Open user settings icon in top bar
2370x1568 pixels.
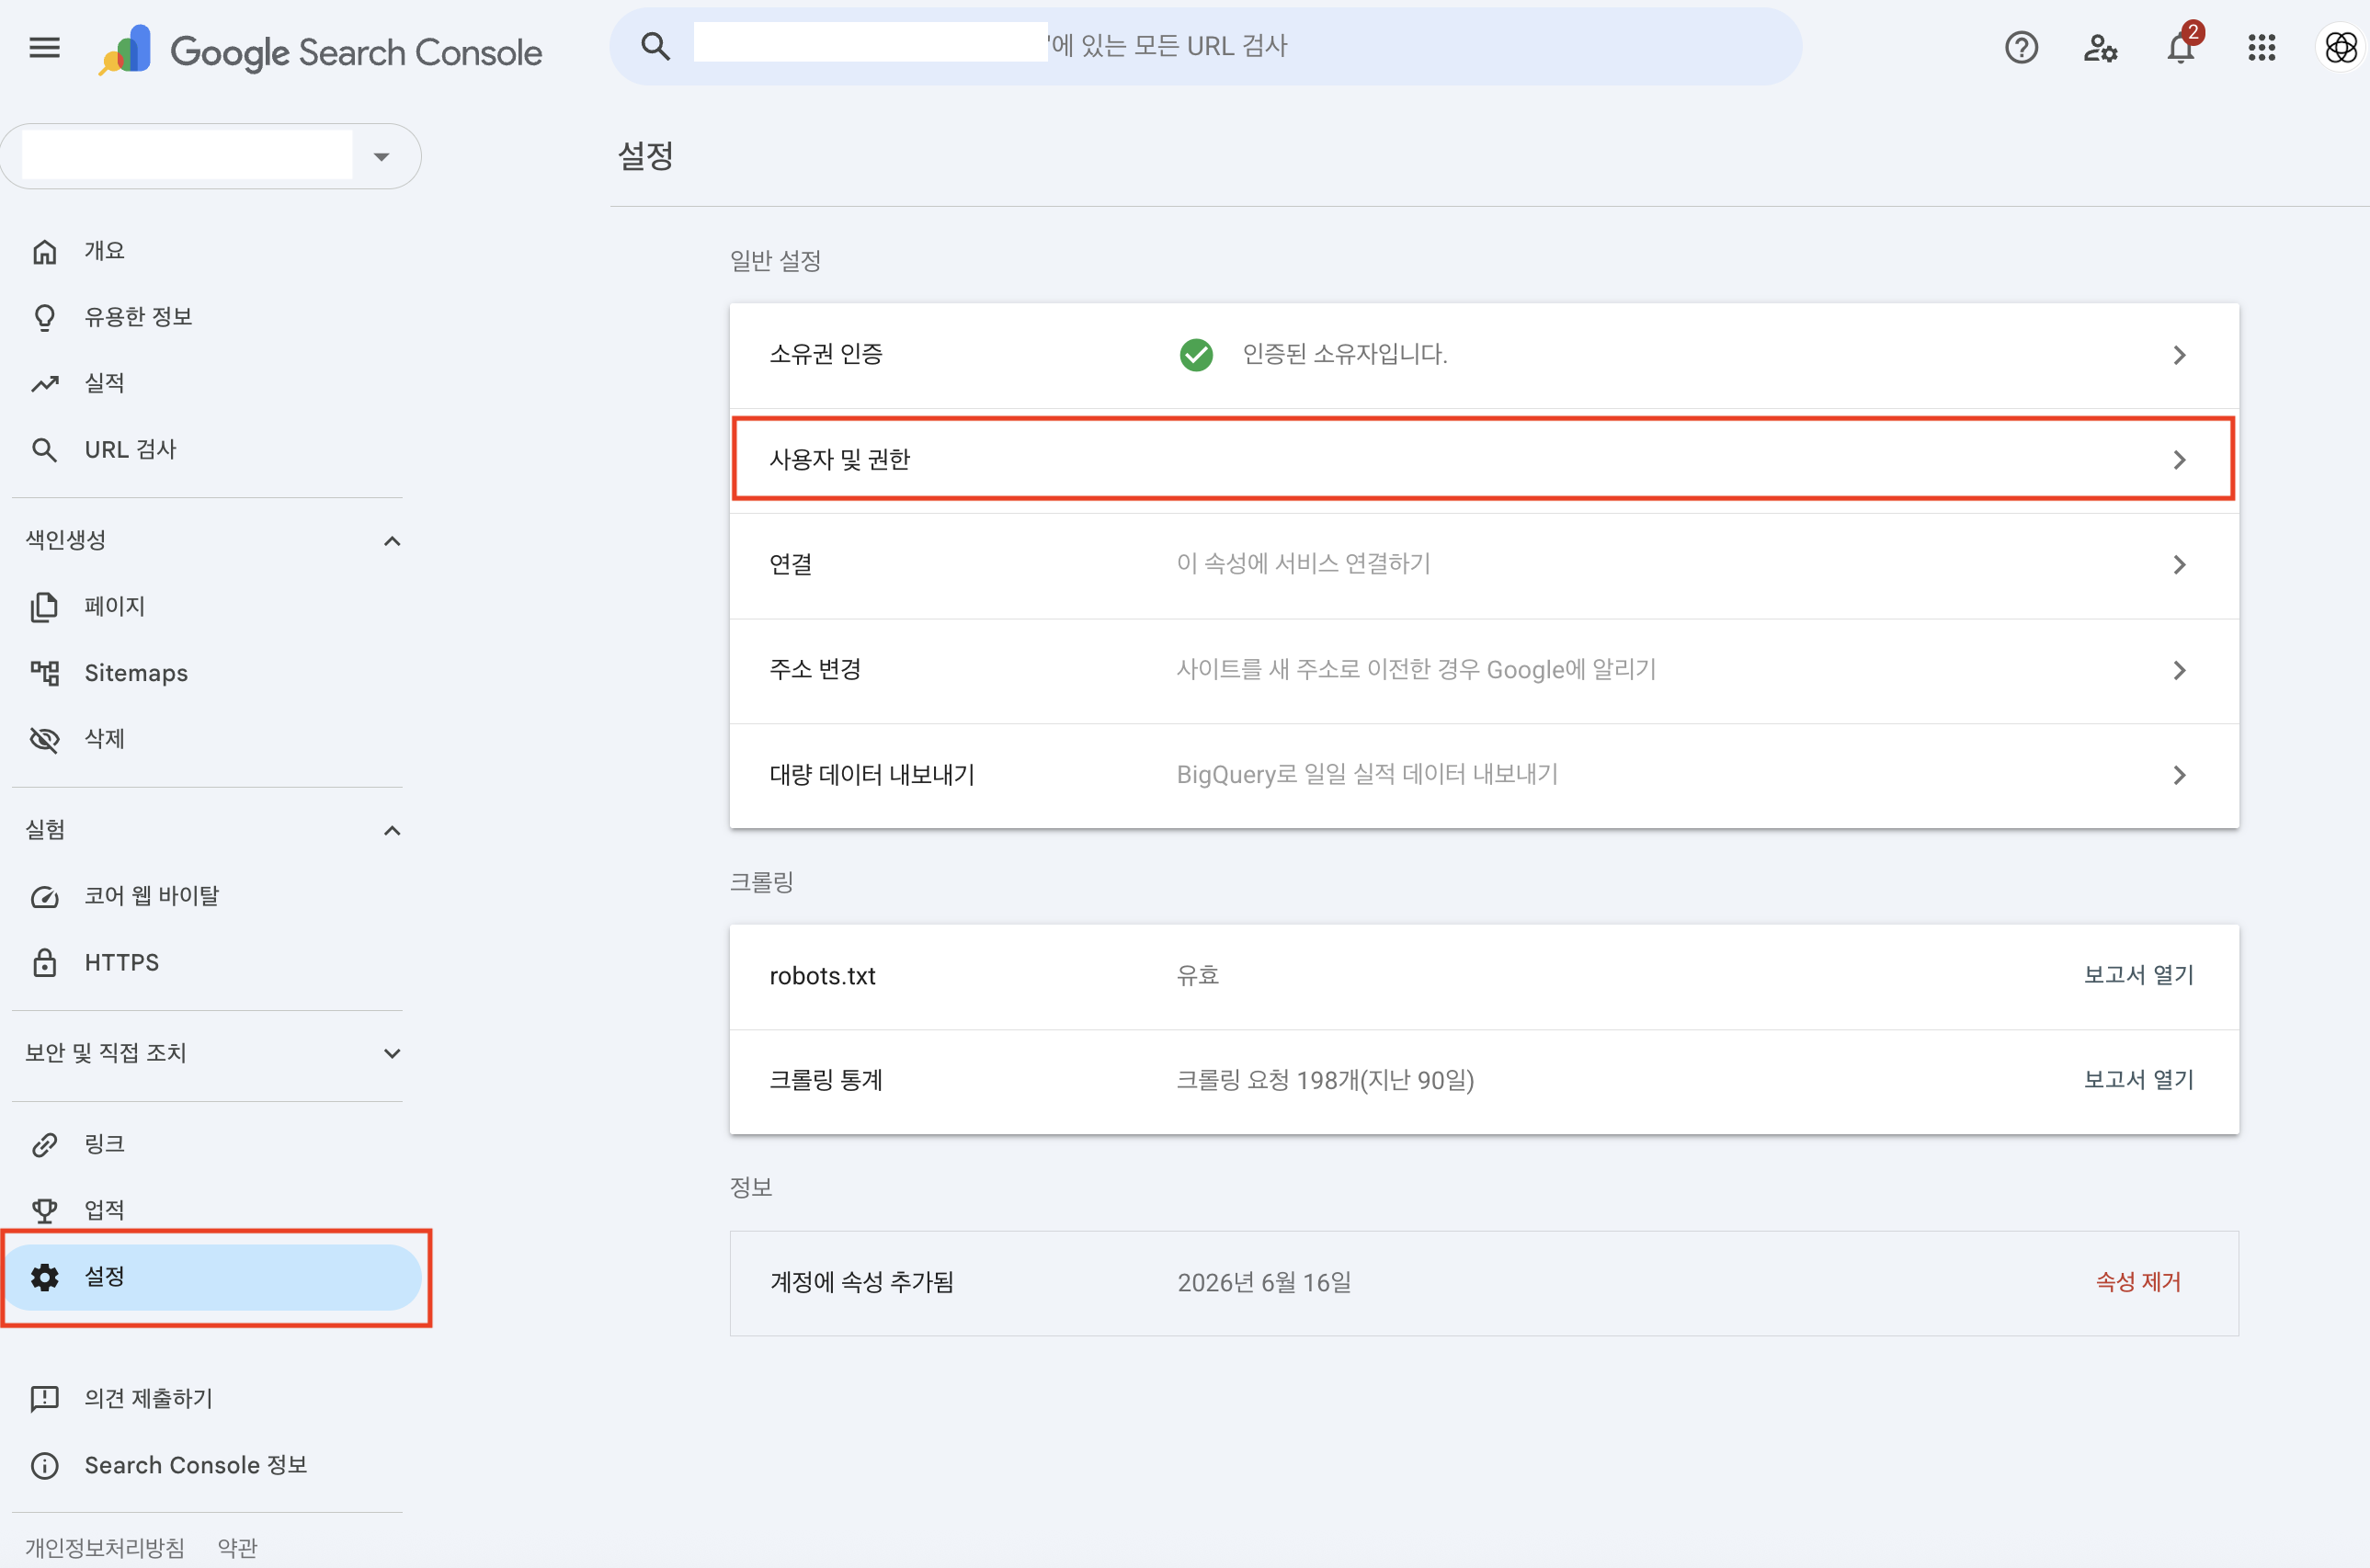(2100, 47)
